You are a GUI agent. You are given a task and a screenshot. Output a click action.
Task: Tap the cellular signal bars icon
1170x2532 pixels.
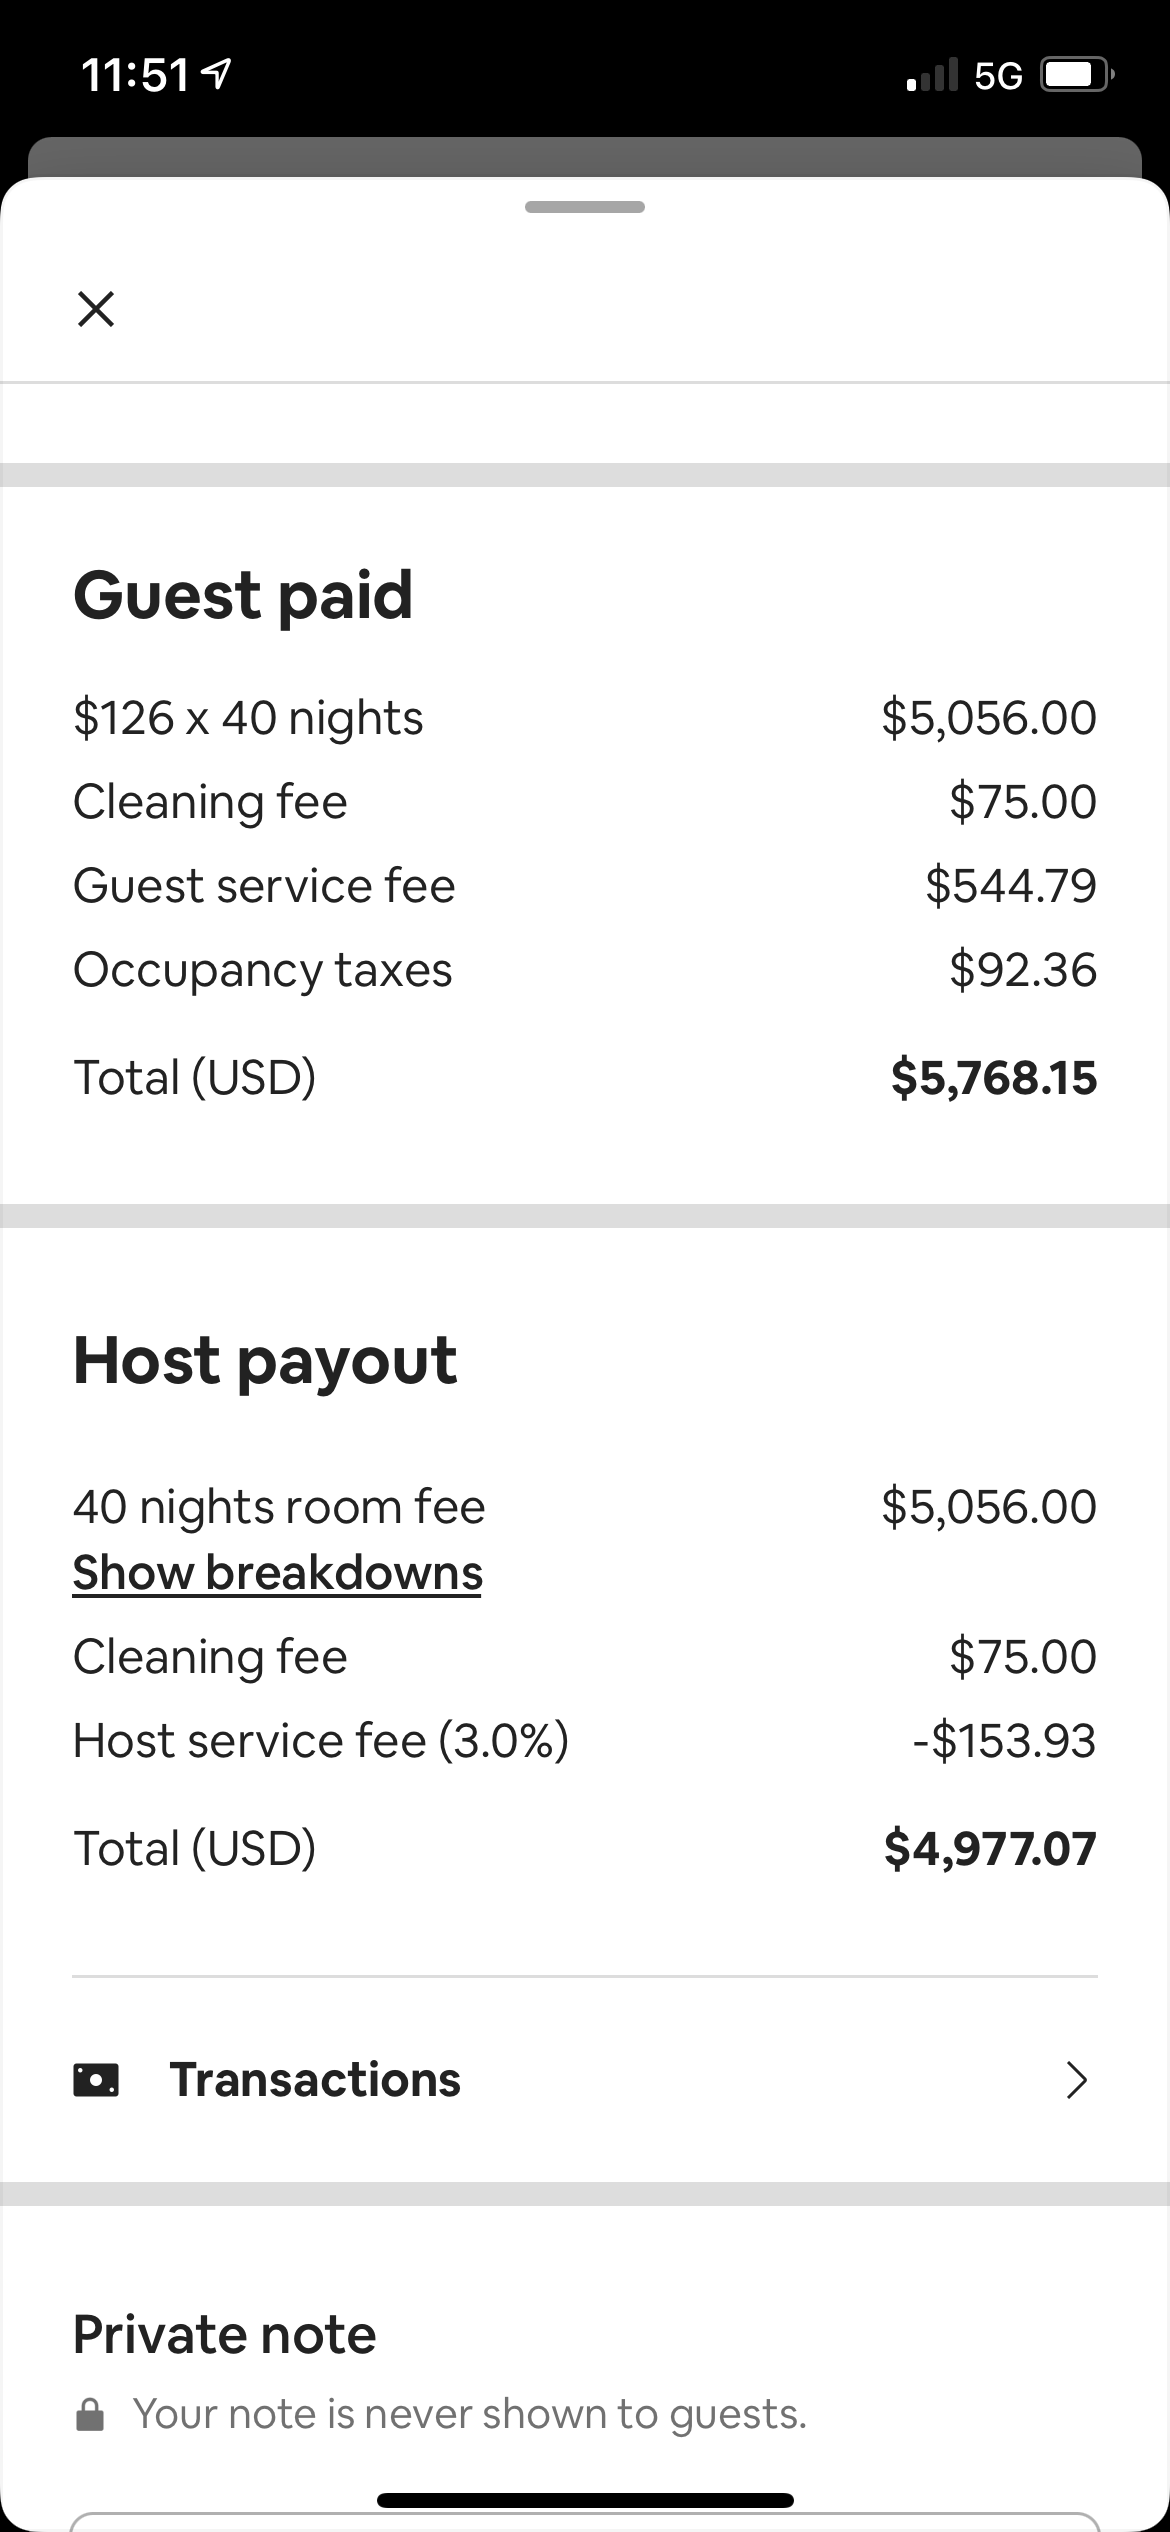[932, 75]
